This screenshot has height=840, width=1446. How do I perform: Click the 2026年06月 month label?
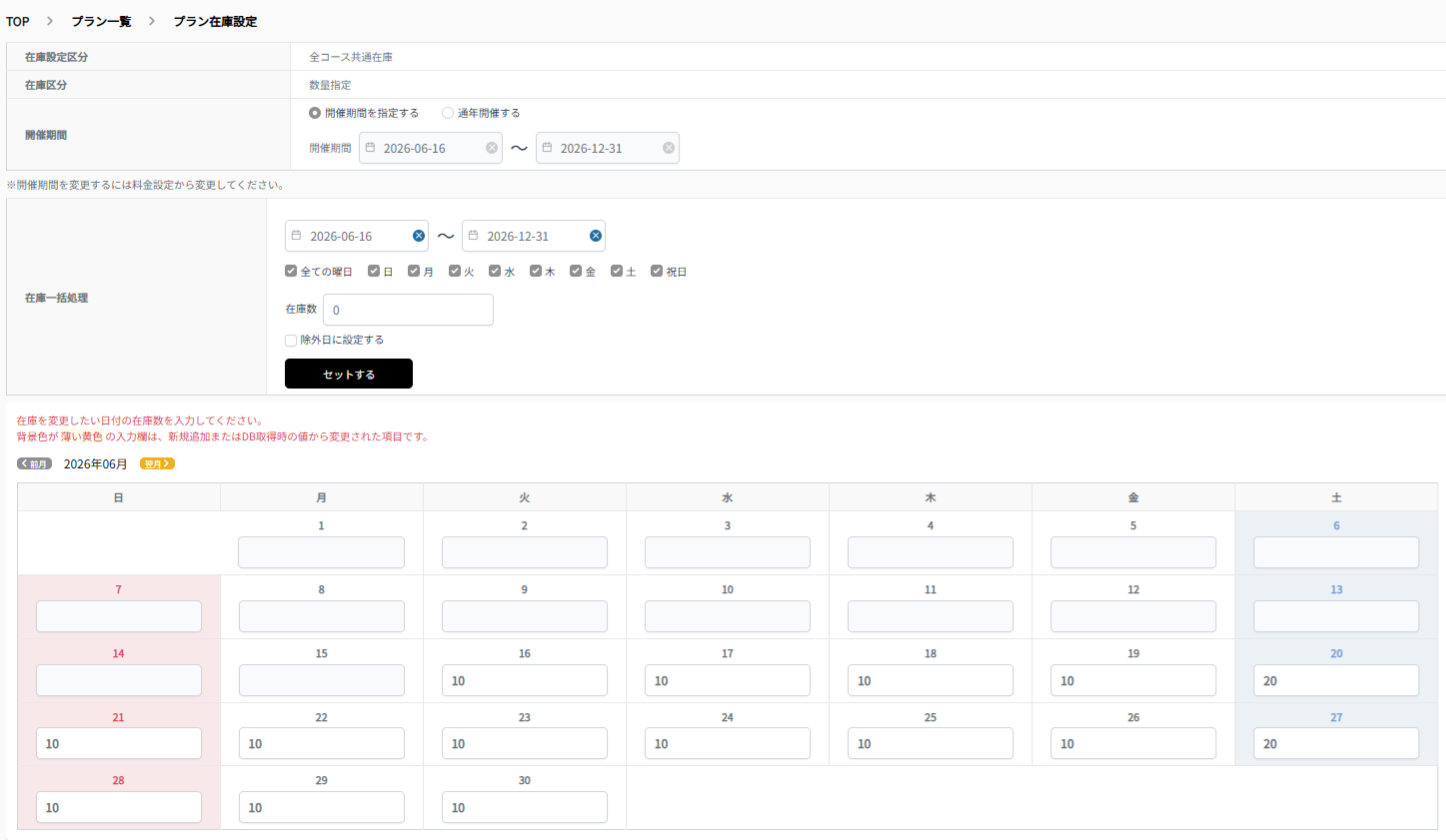pos(96,464)
